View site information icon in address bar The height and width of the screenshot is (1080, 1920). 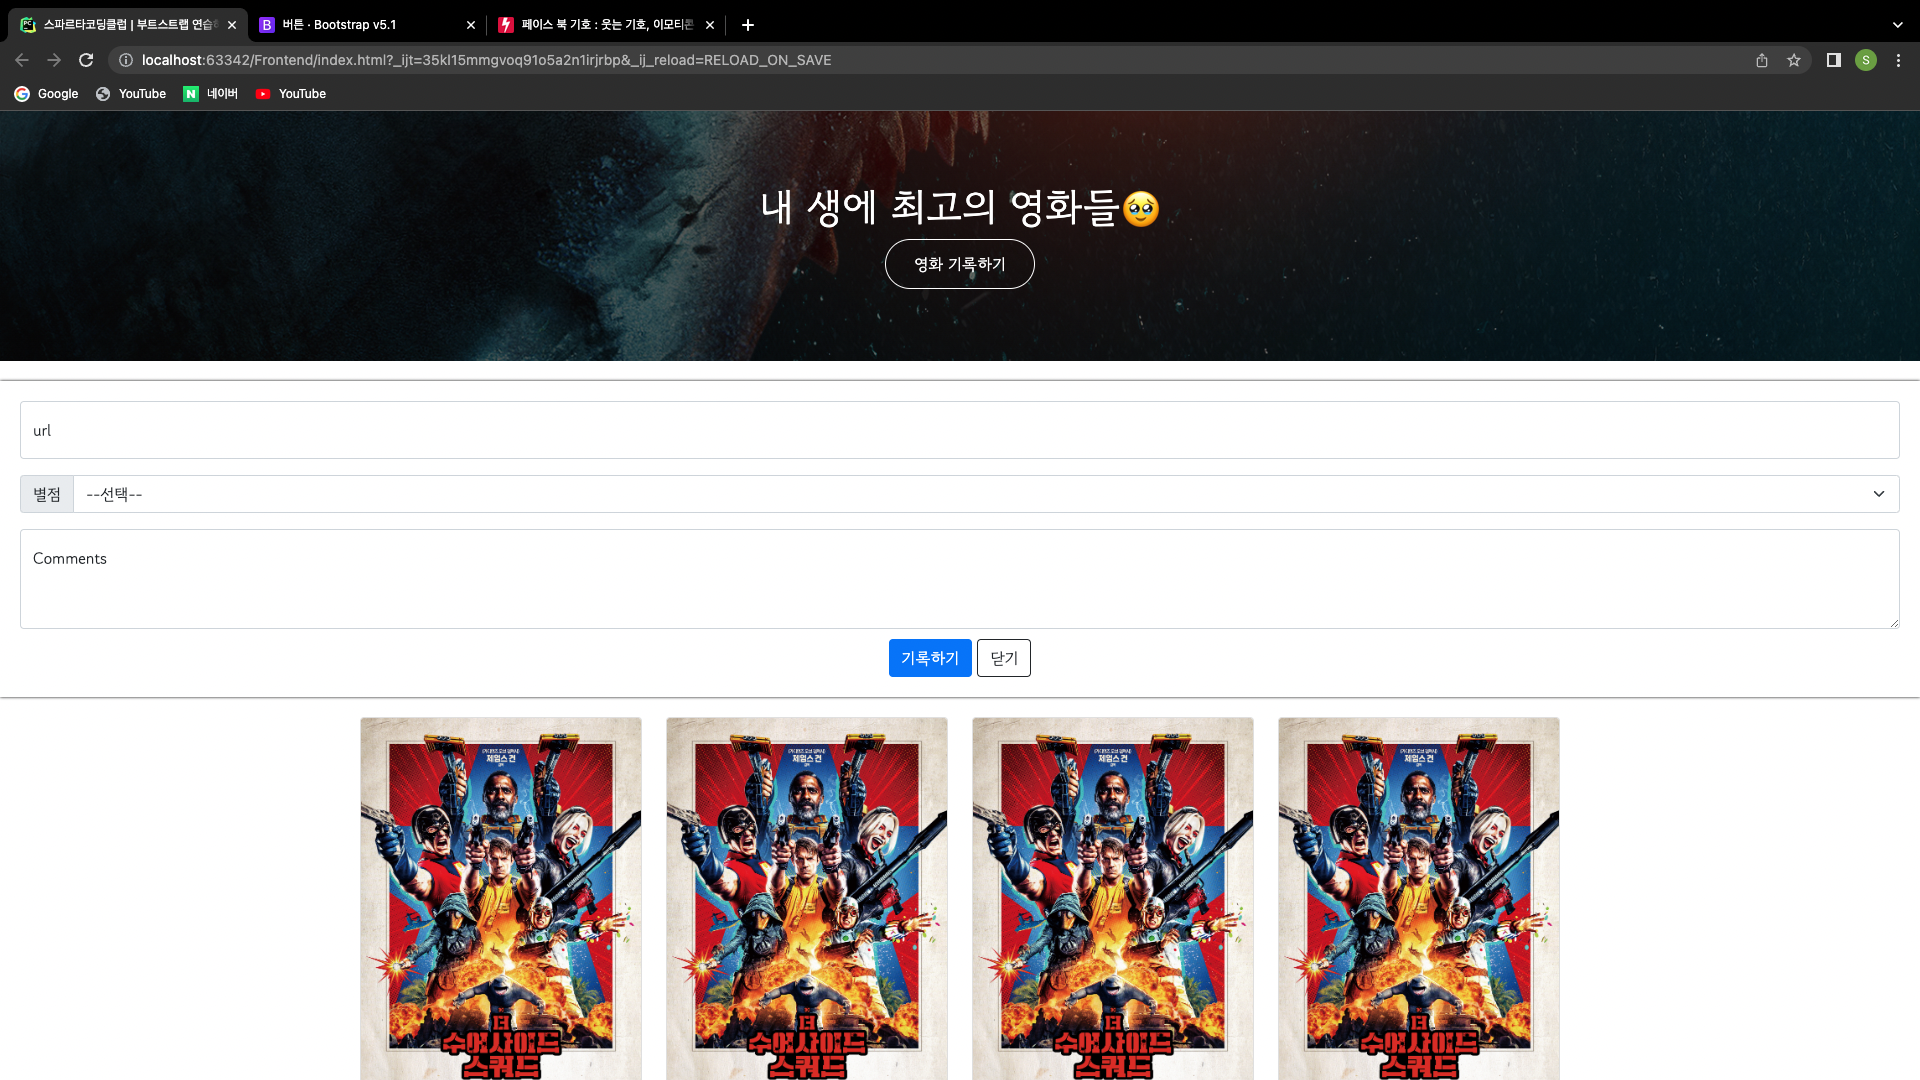click(126, 60)
